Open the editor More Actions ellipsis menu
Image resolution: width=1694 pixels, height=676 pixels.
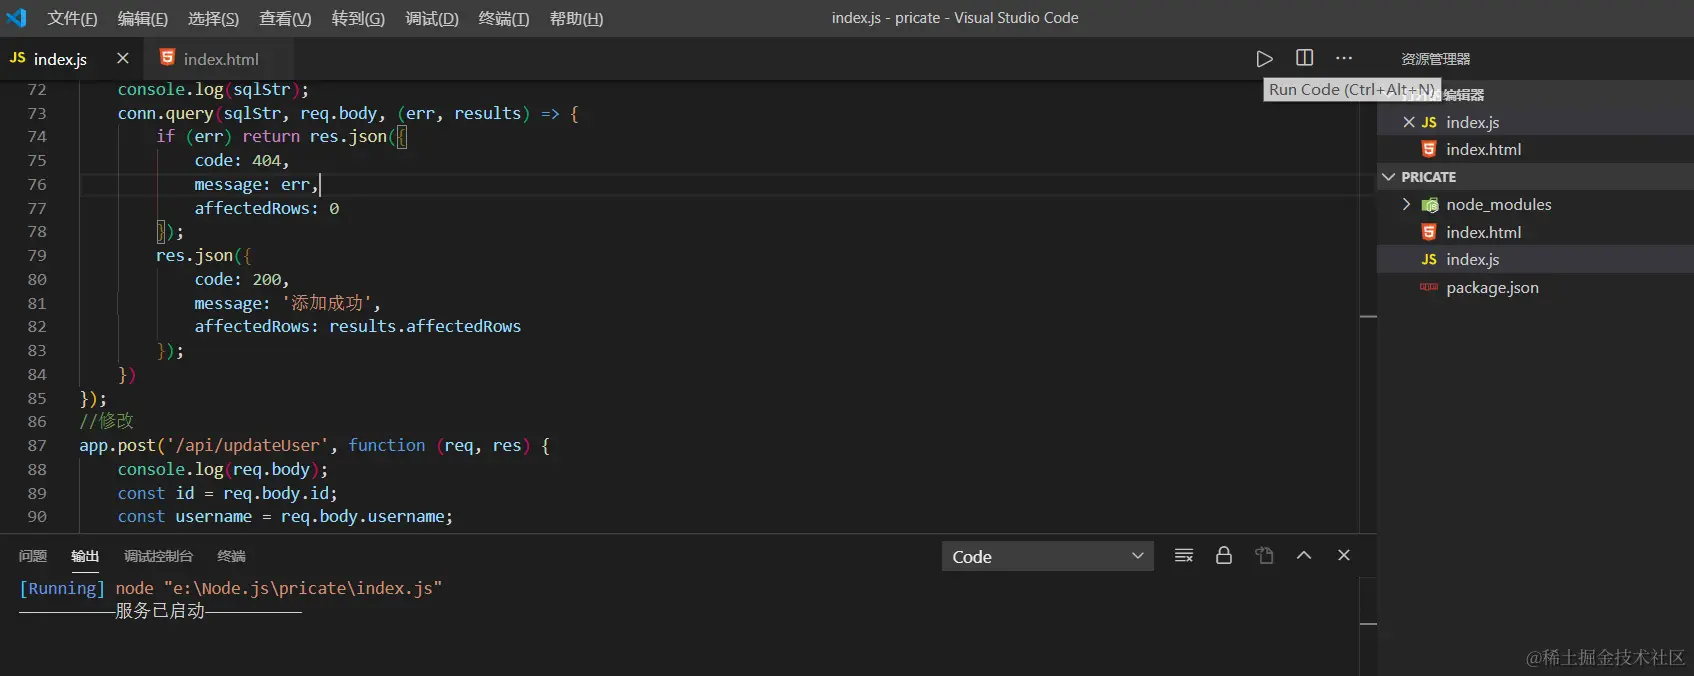pos(1343,58)
